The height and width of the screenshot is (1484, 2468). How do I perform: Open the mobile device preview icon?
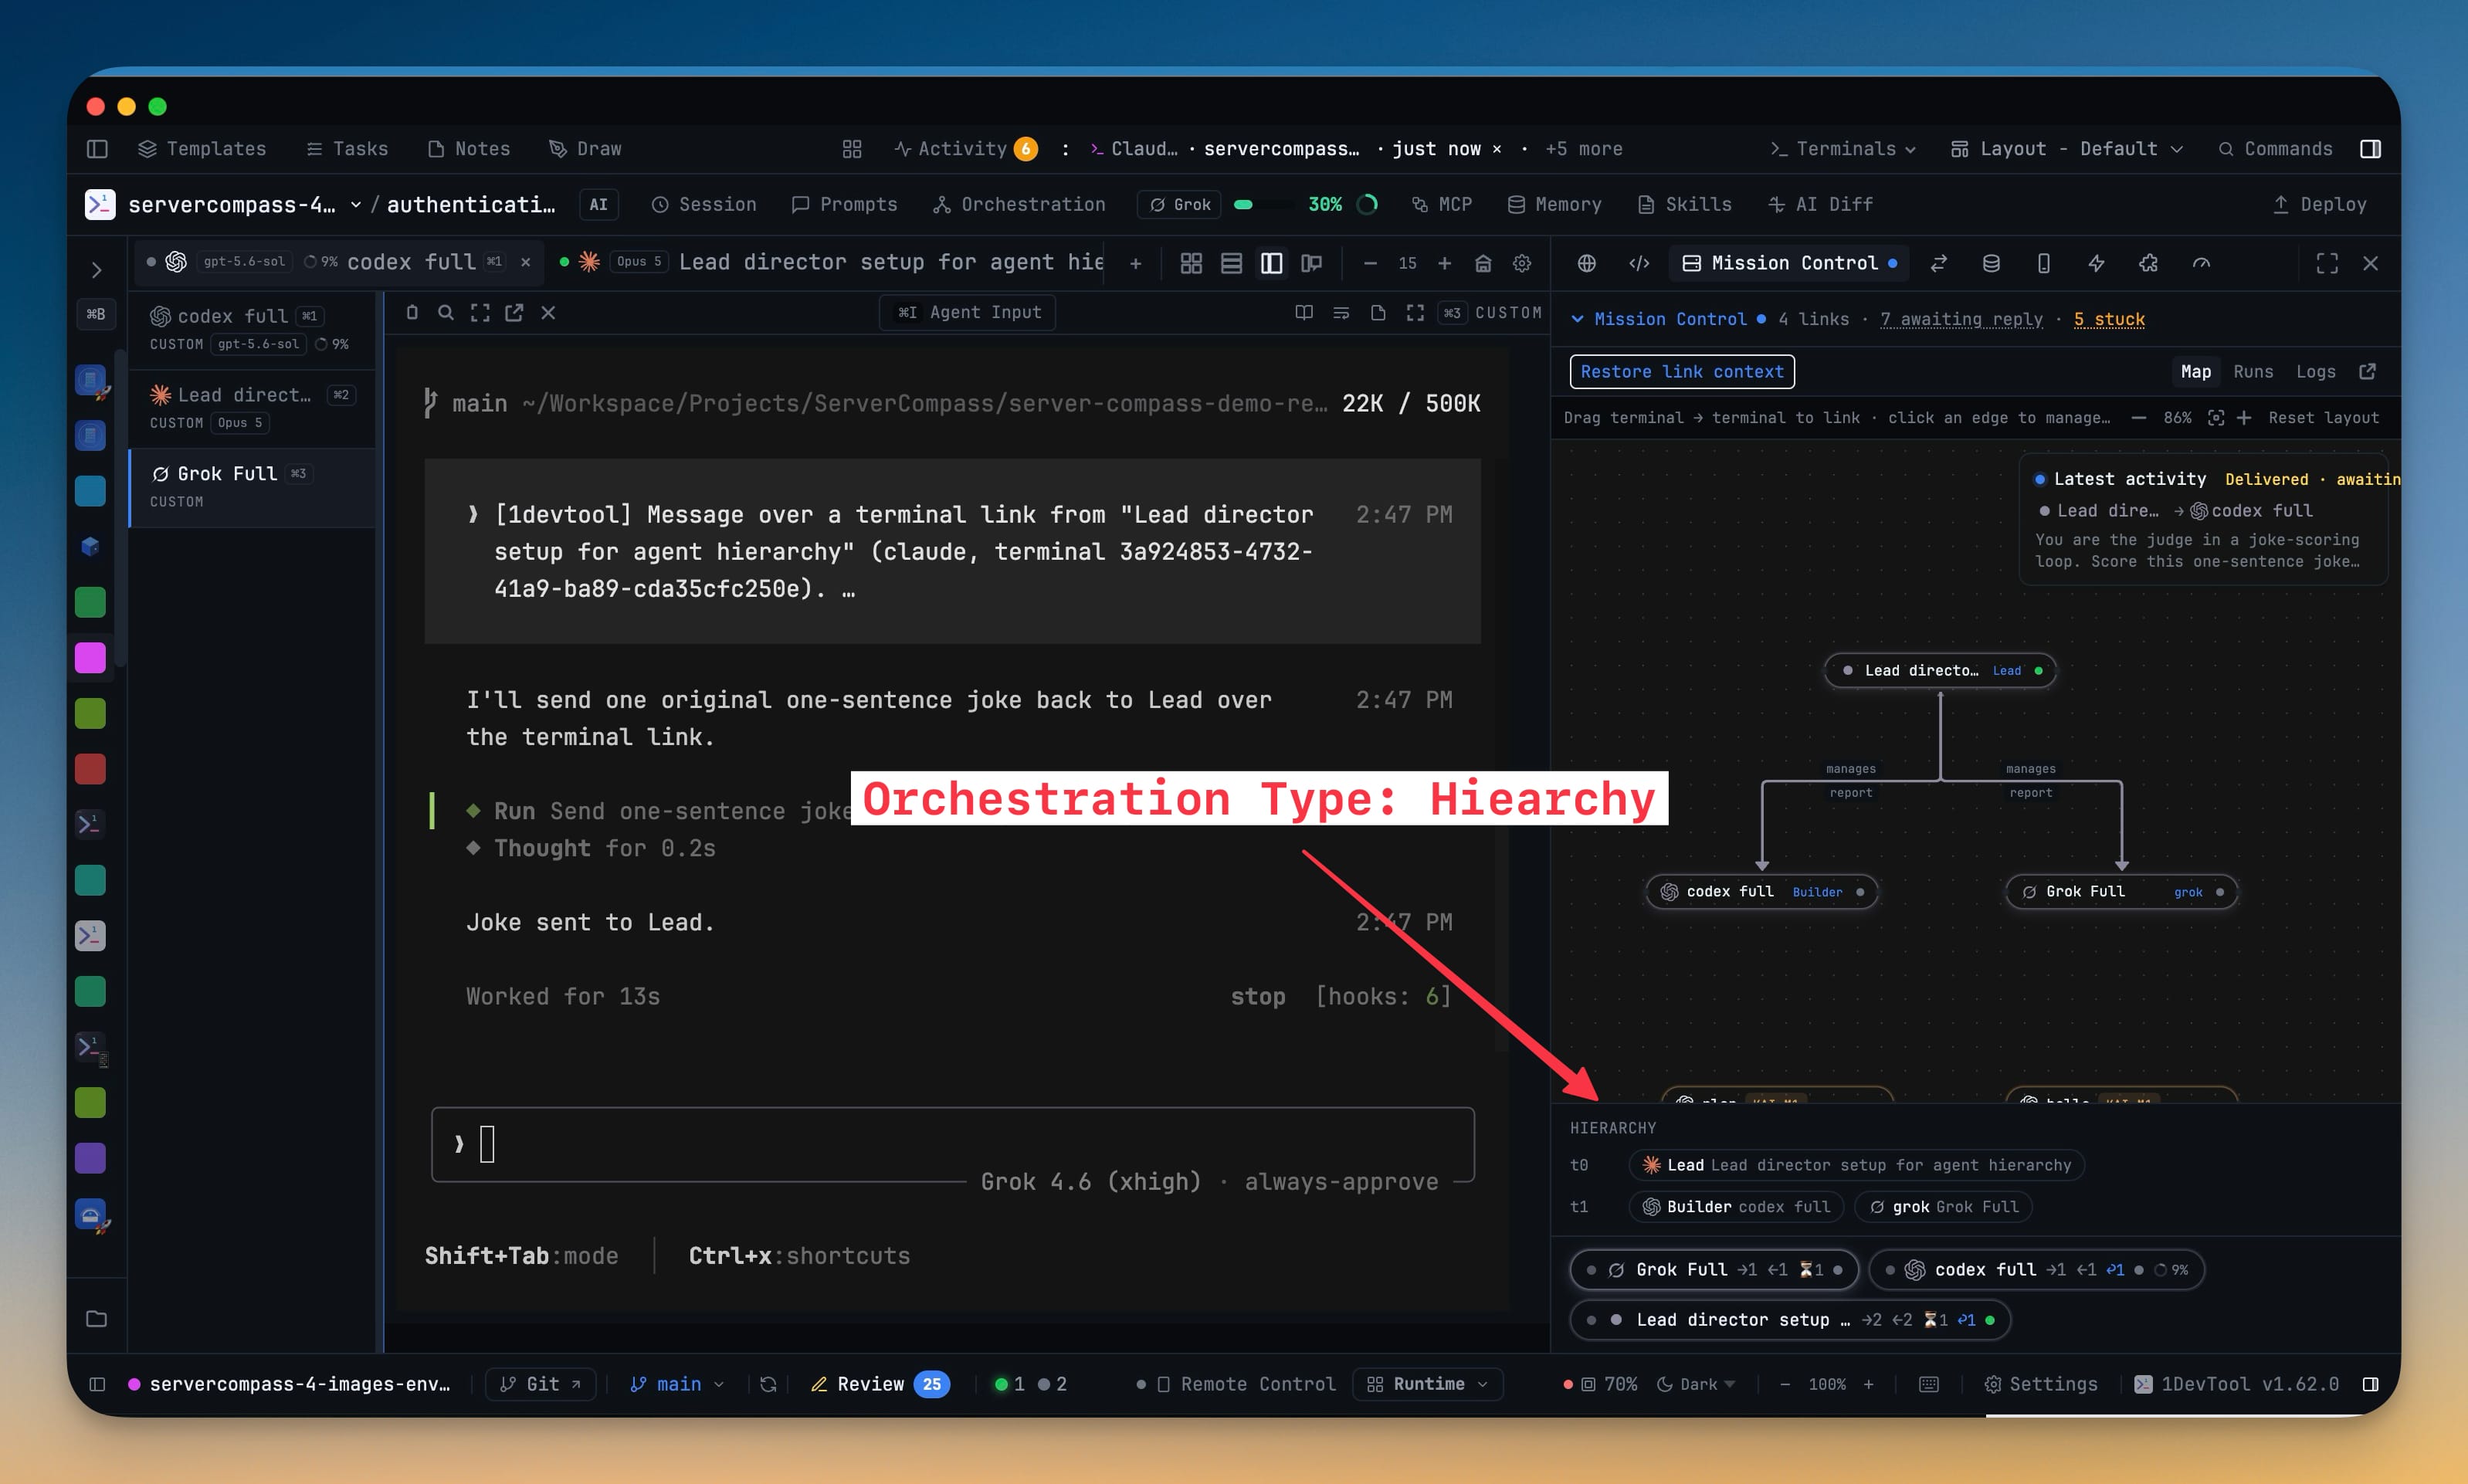(x=2043, y=263)
